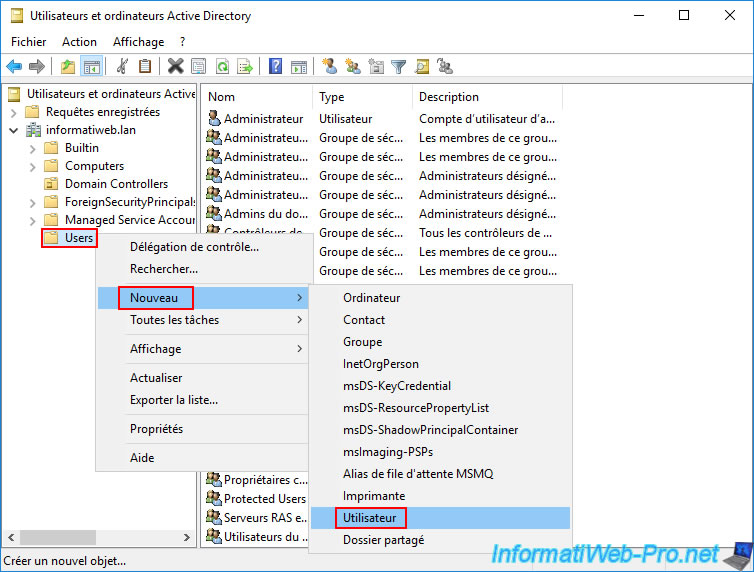The image size is (754, 572).
Task: Expand the Requêtes enregistrées node
Action: tap(14, 112)
